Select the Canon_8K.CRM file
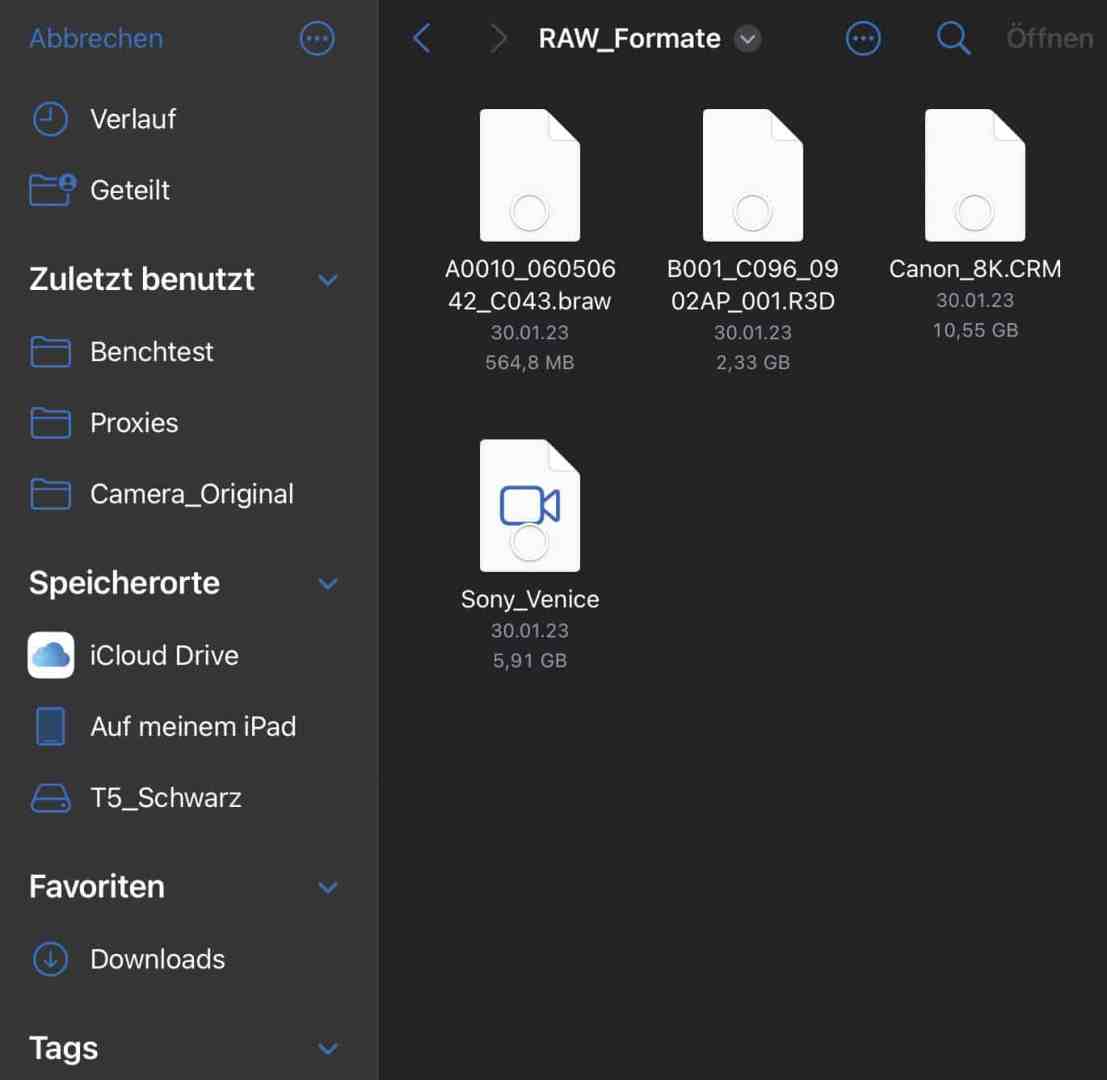Image resolution: width=1107 pixels, height=1080 pixels. [x=975, y=174]
